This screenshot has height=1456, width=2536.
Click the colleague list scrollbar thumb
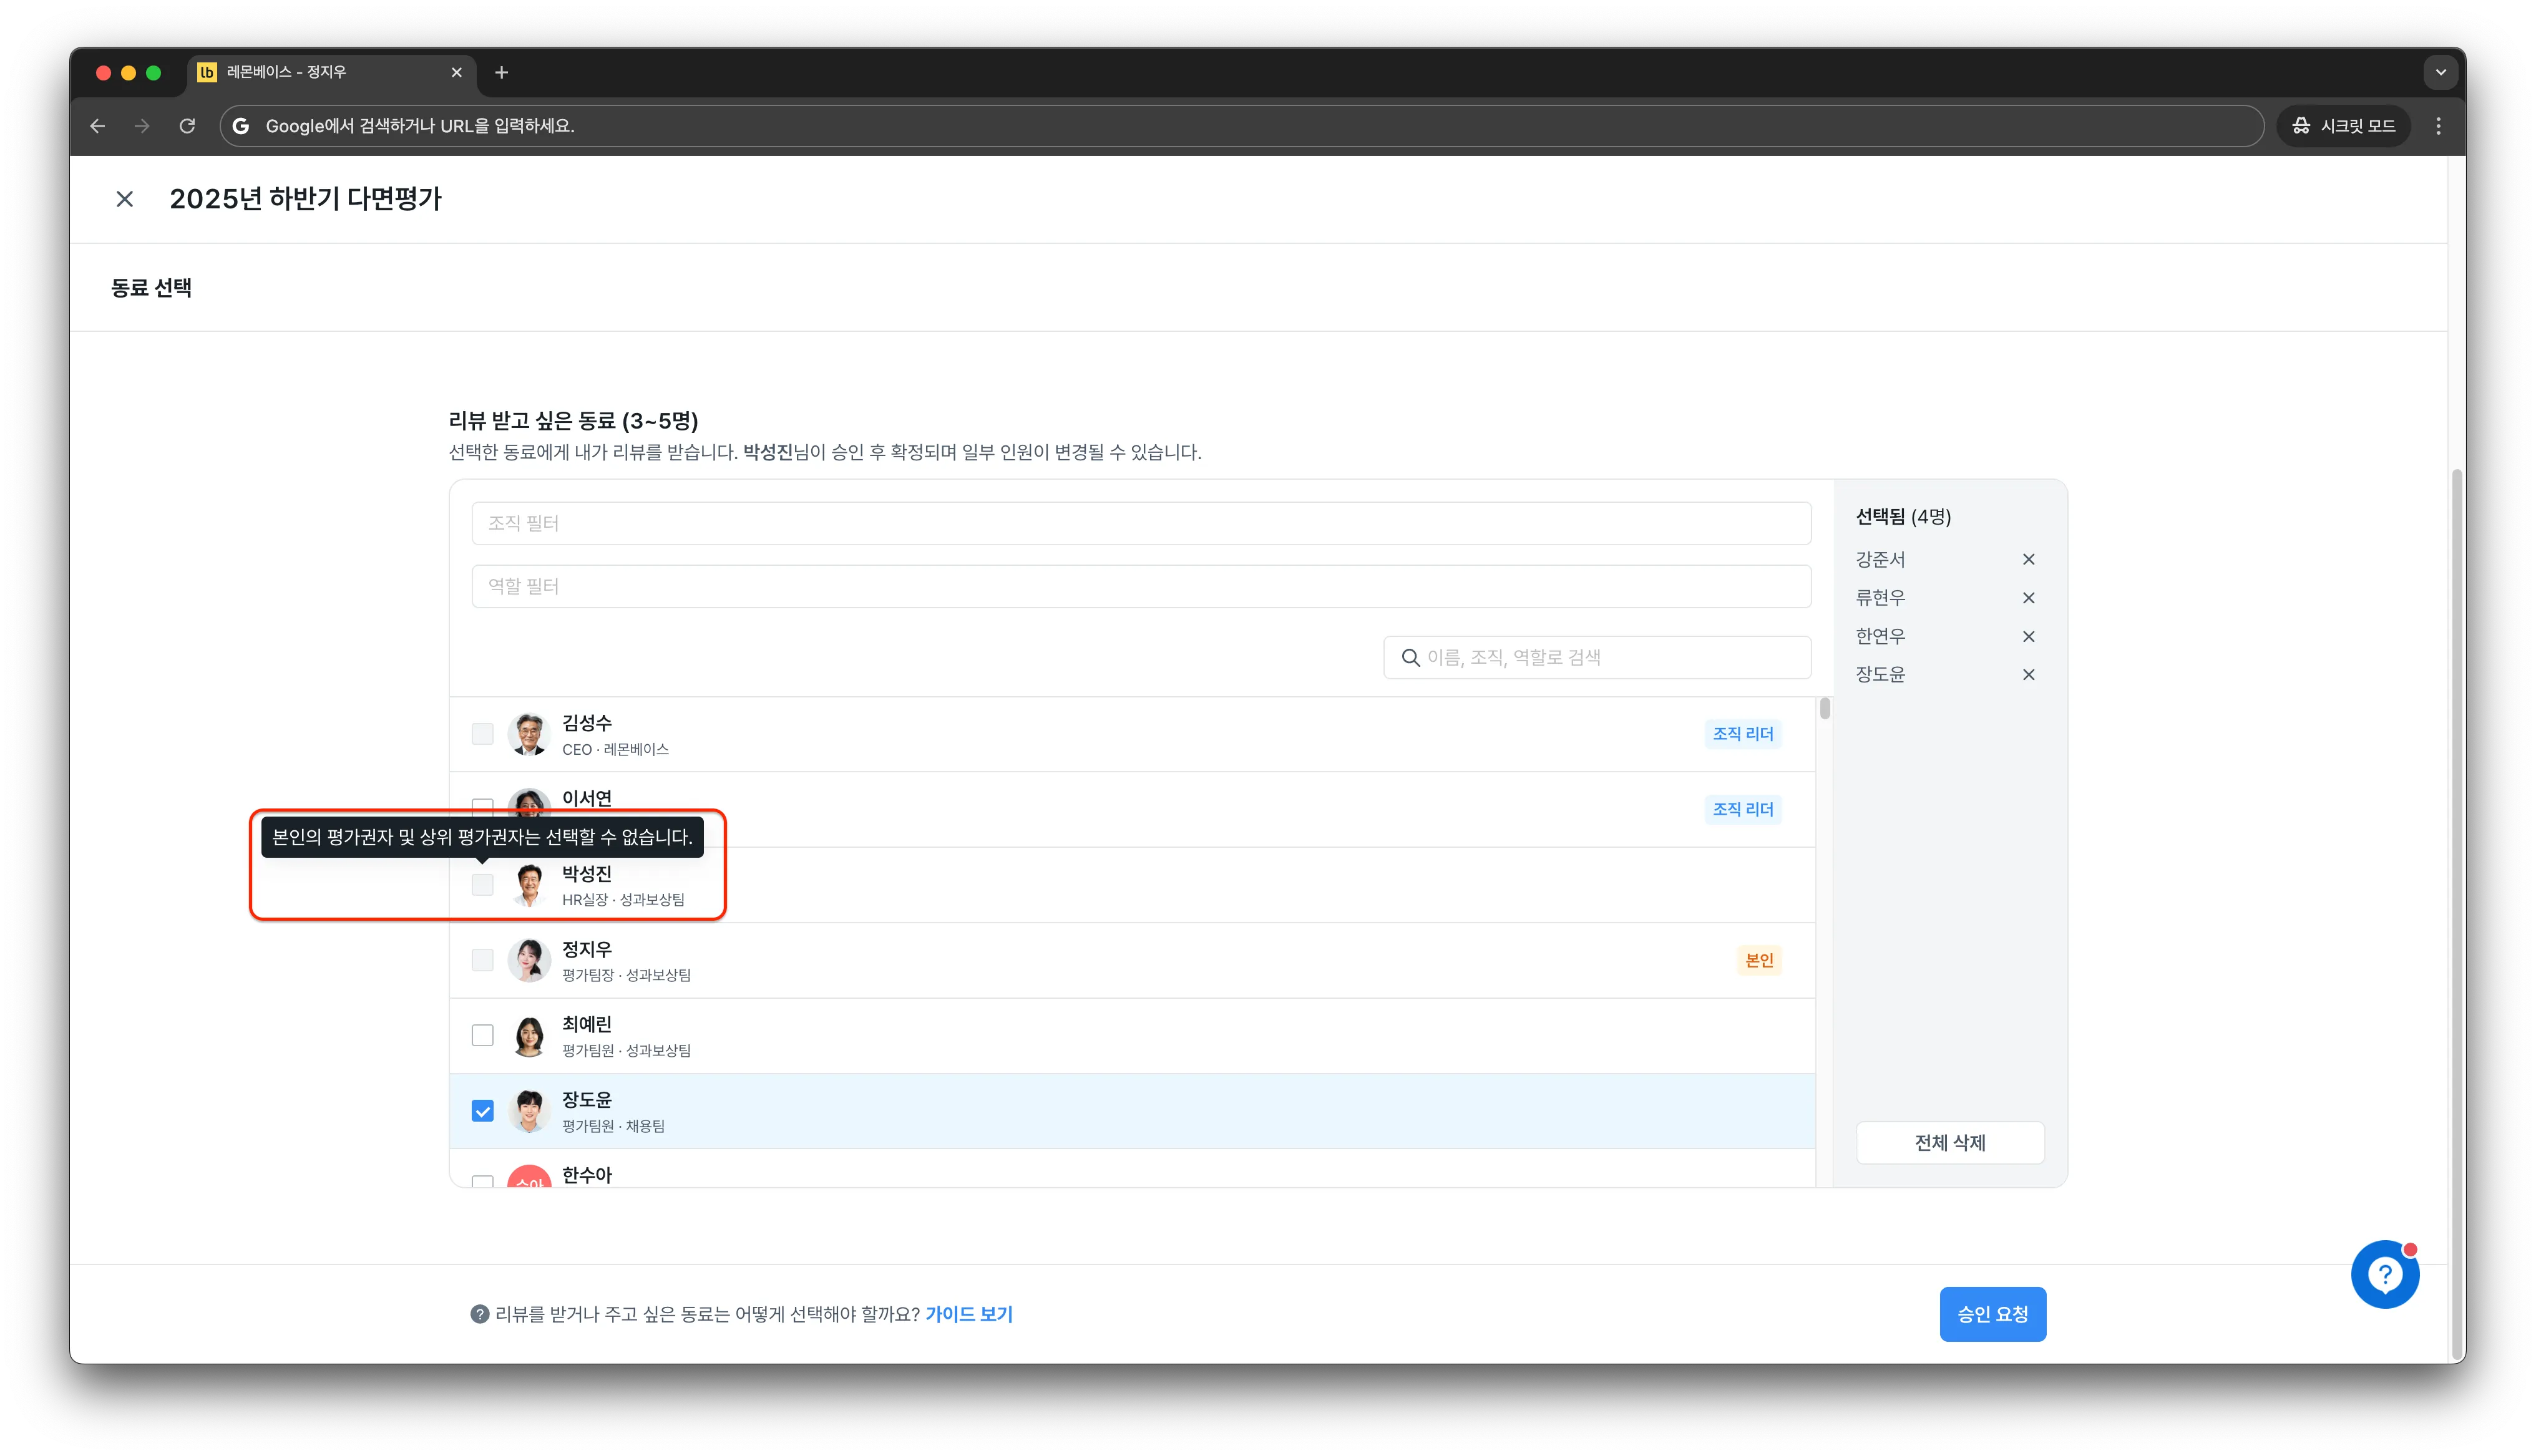click(1825, 709)
